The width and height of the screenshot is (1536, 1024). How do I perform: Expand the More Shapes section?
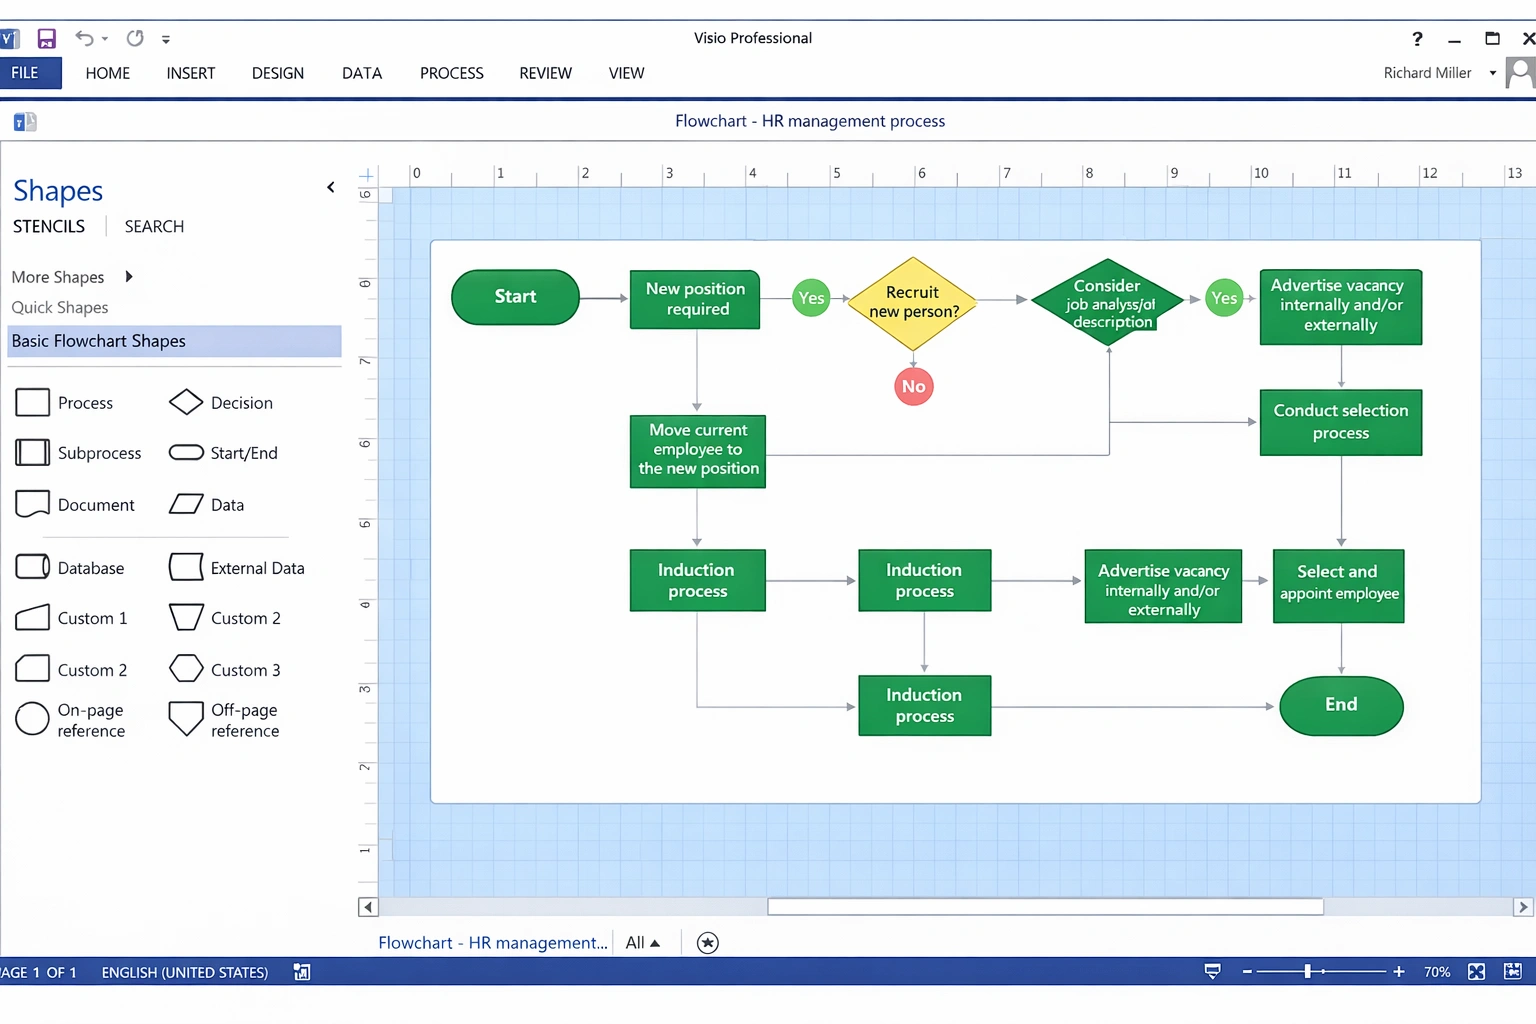pyautogui.click(x=57, y=277)
